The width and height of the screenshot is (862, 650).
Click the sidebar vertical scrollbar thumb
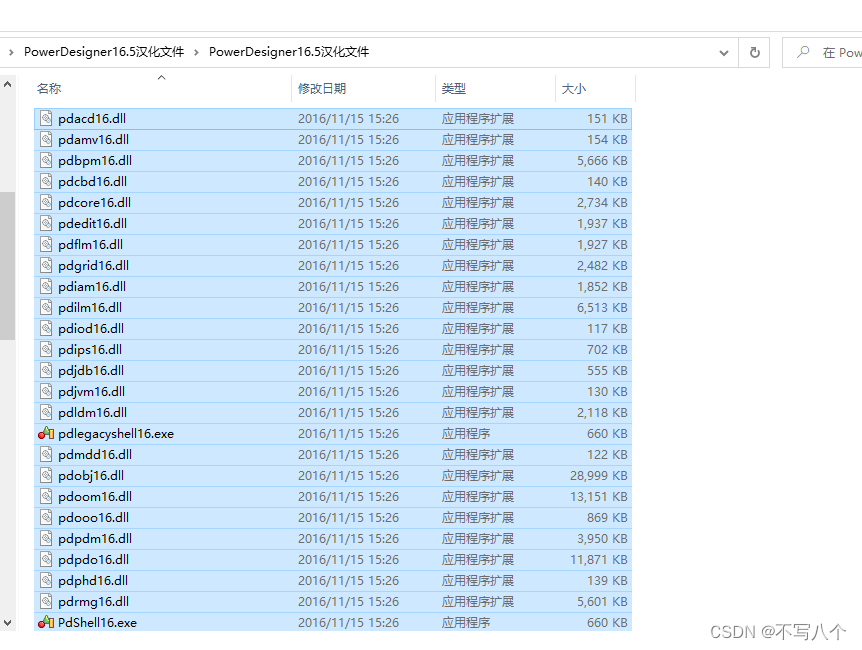click(8, 266)
